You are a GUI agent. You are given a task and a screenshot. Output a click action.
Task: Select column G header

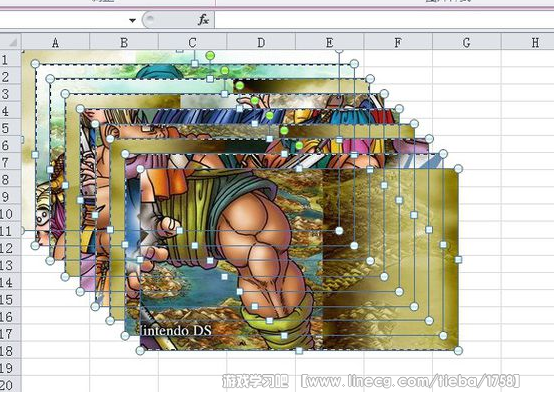467,42
